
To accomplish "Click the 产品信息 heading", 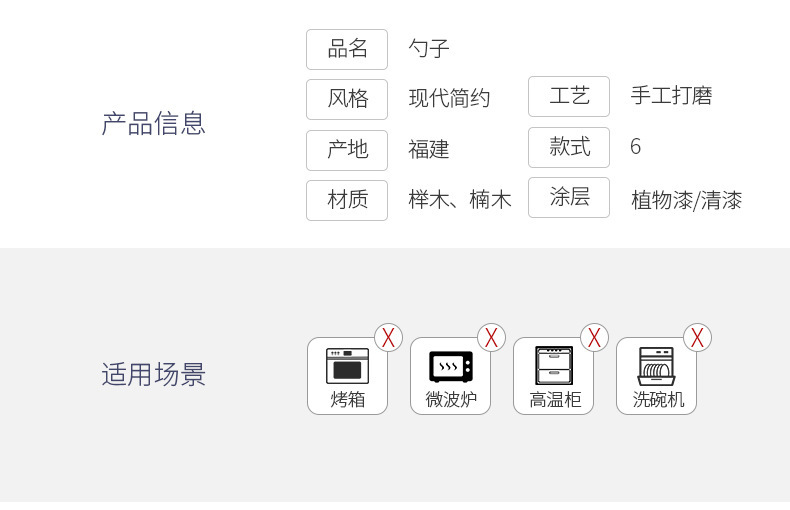I will point(154,123).
